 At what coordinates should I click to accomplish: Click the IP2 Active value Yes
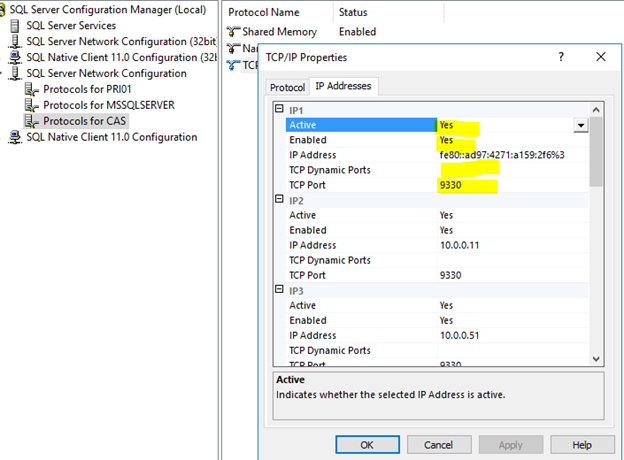[x=446, y=215]
